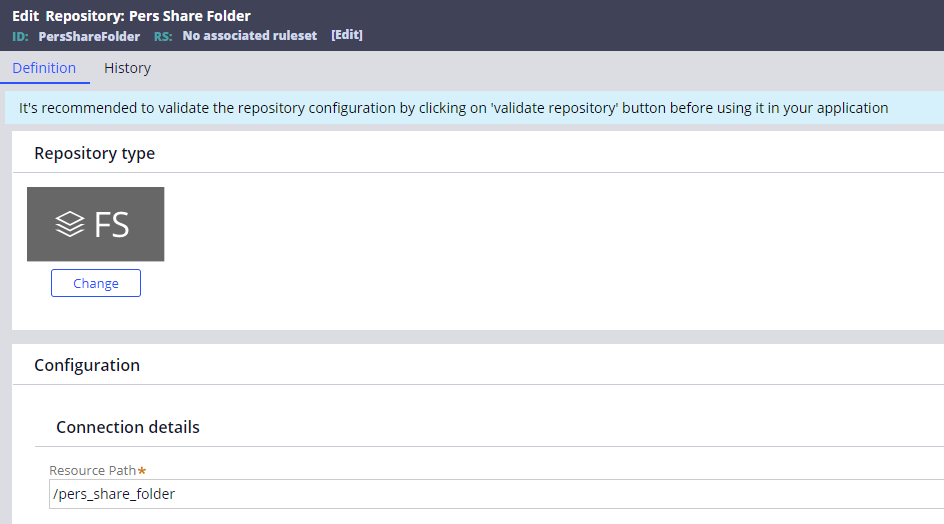The image size is (944, 524).
Task: Click the Repository type section heading
Action: point(94,153)
